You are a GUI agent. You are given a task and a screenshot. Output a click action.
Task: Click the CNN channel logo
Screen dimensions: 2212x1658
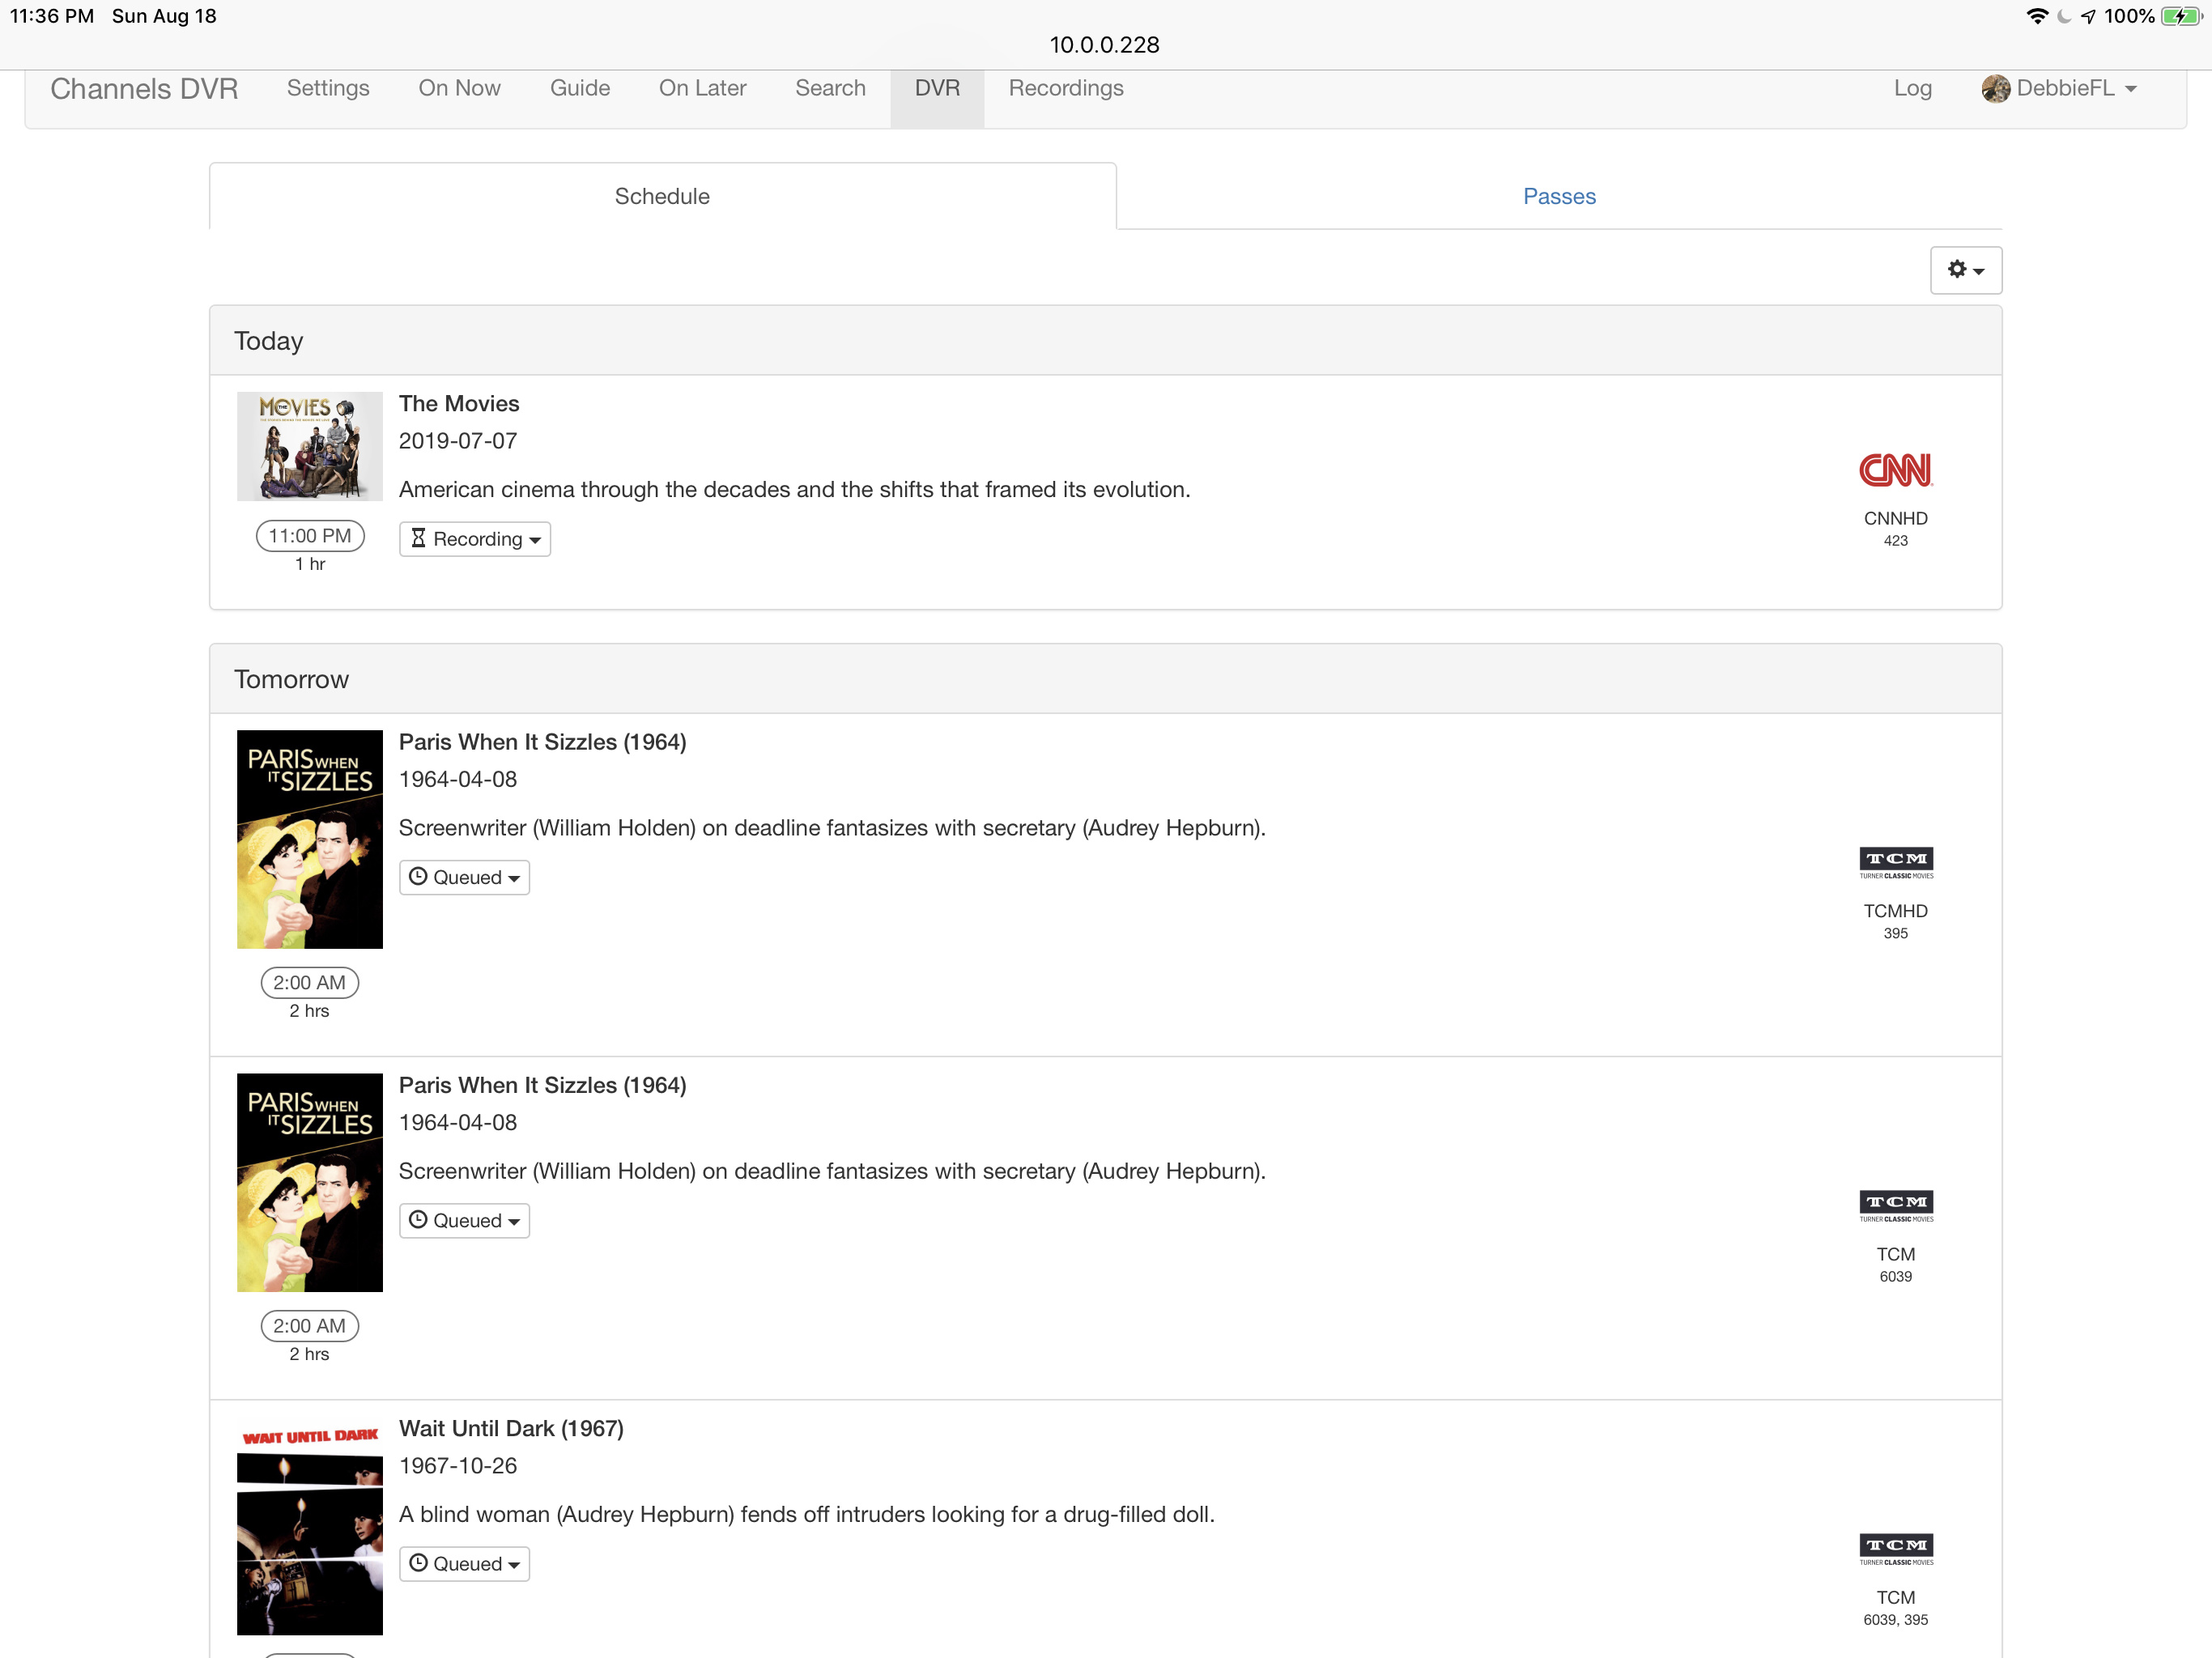(1895, 469)
